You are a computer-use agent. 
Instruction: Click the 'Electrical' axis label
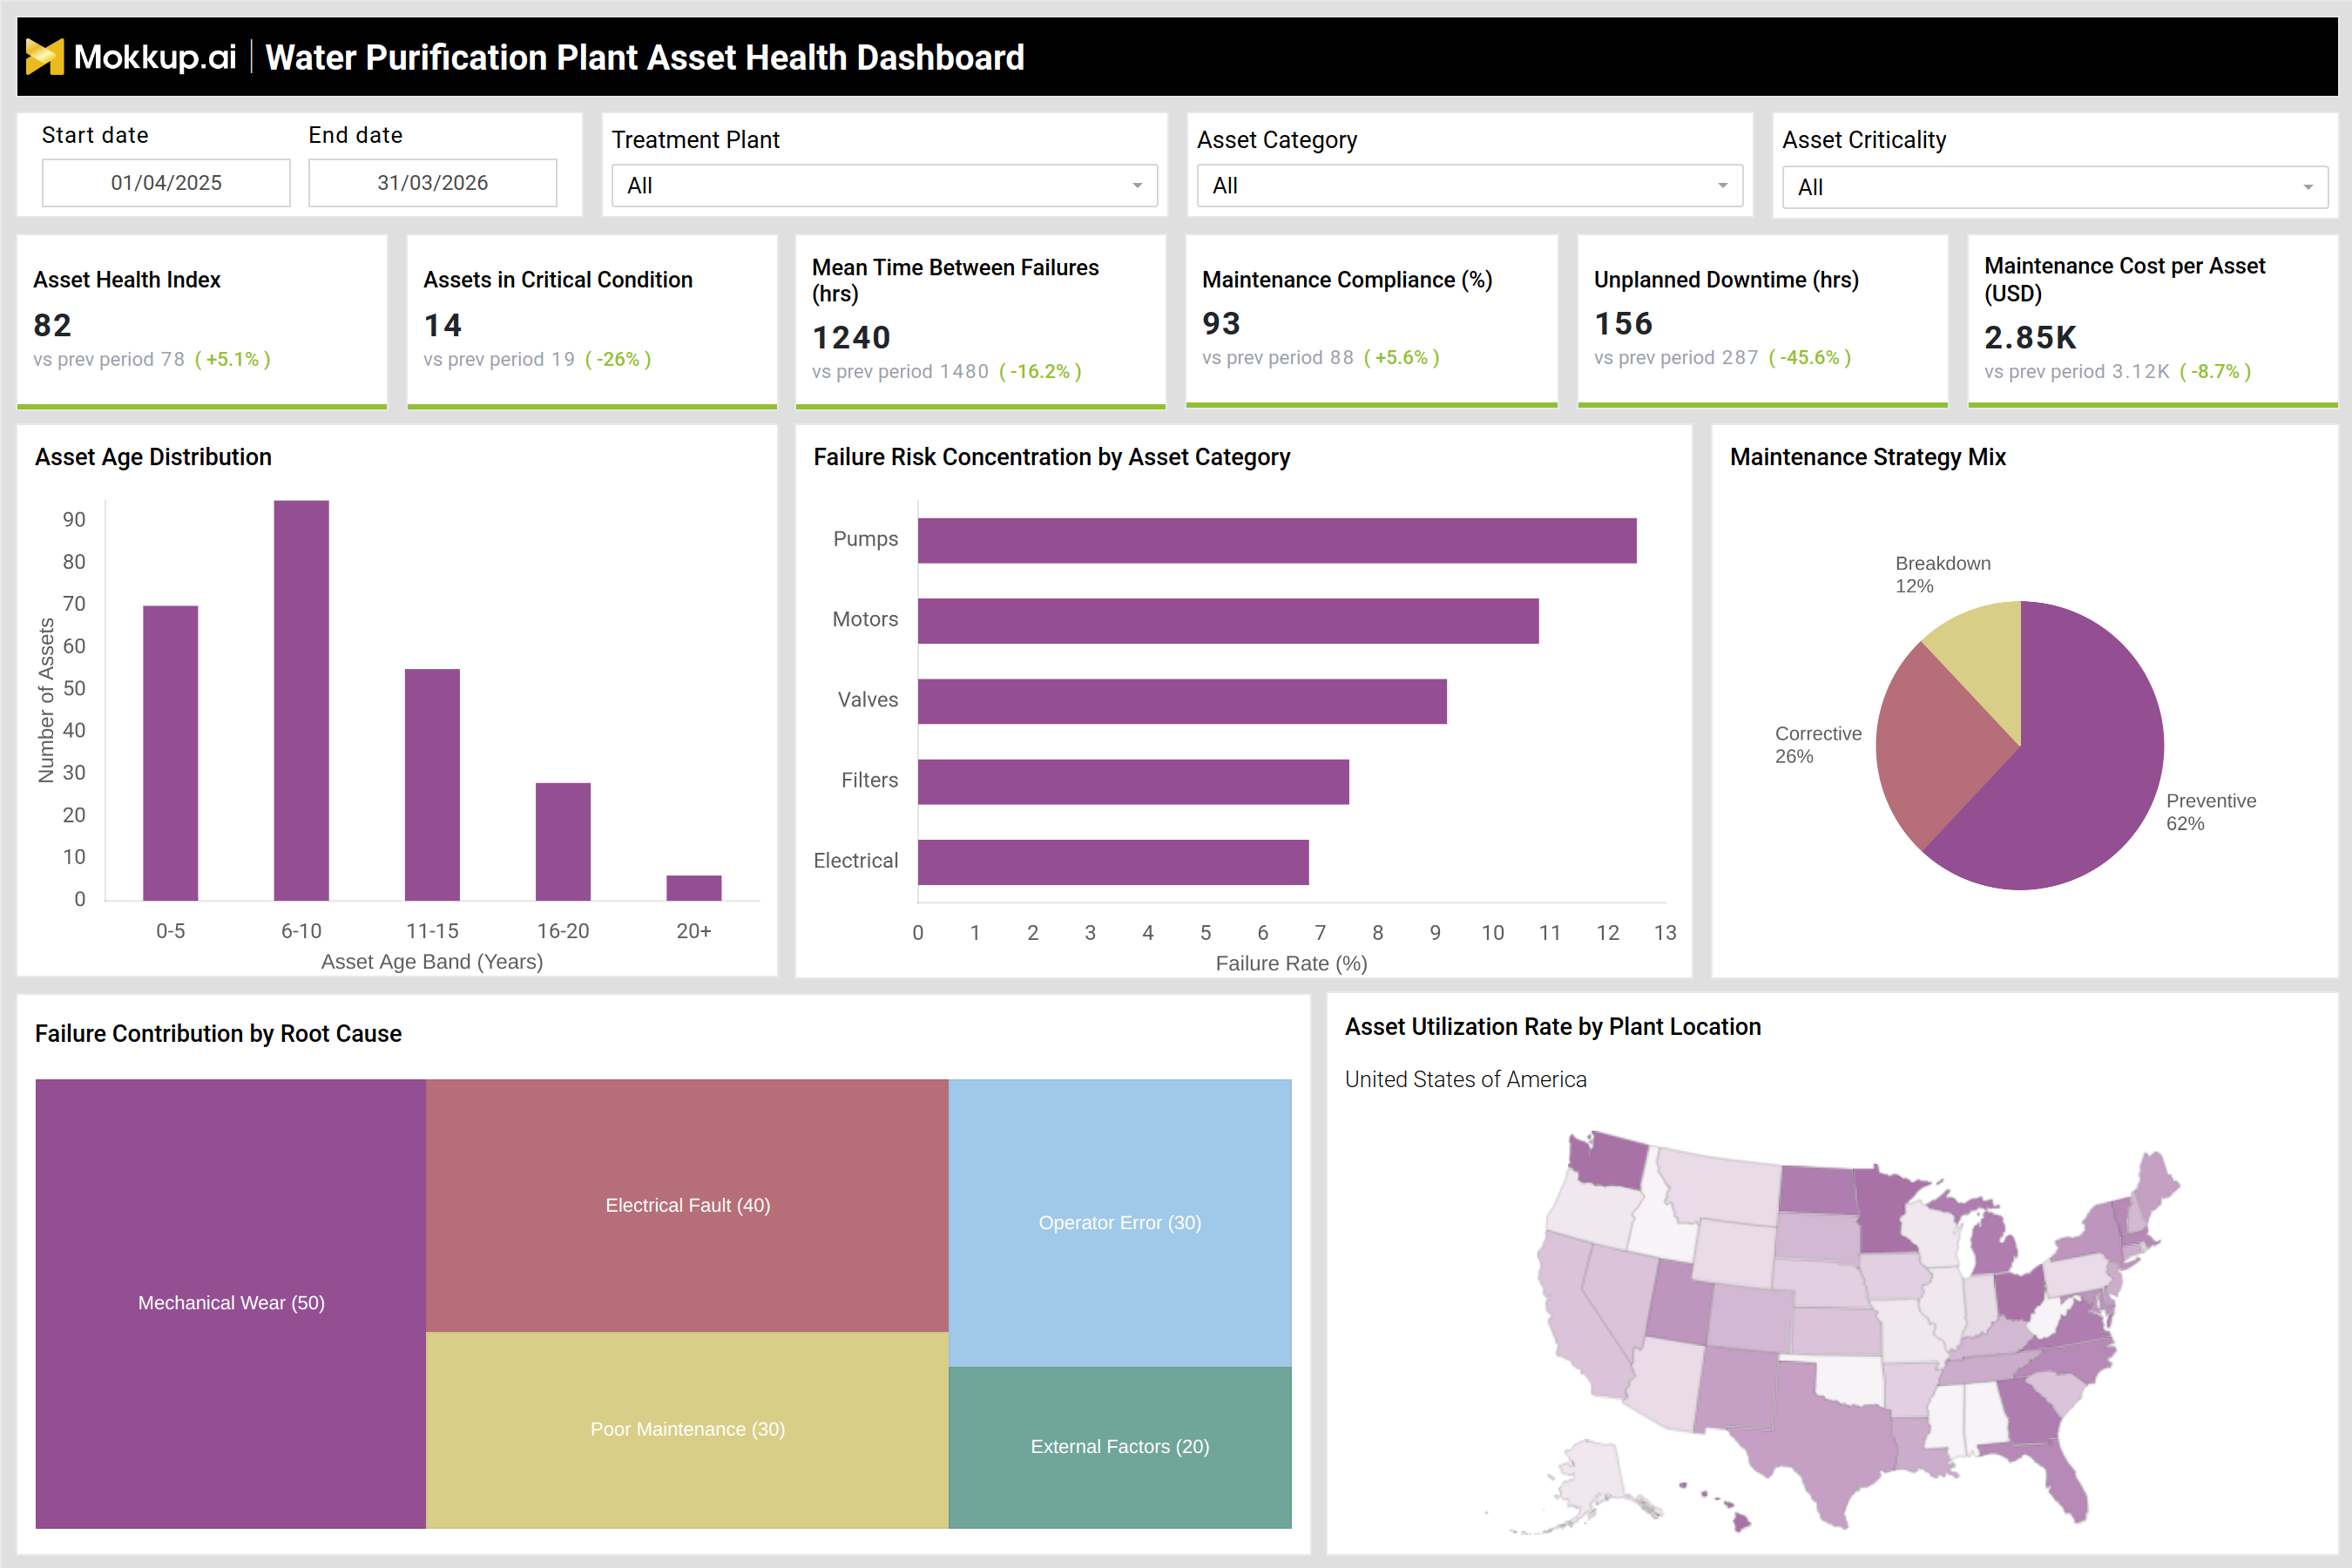click(855, 860)
